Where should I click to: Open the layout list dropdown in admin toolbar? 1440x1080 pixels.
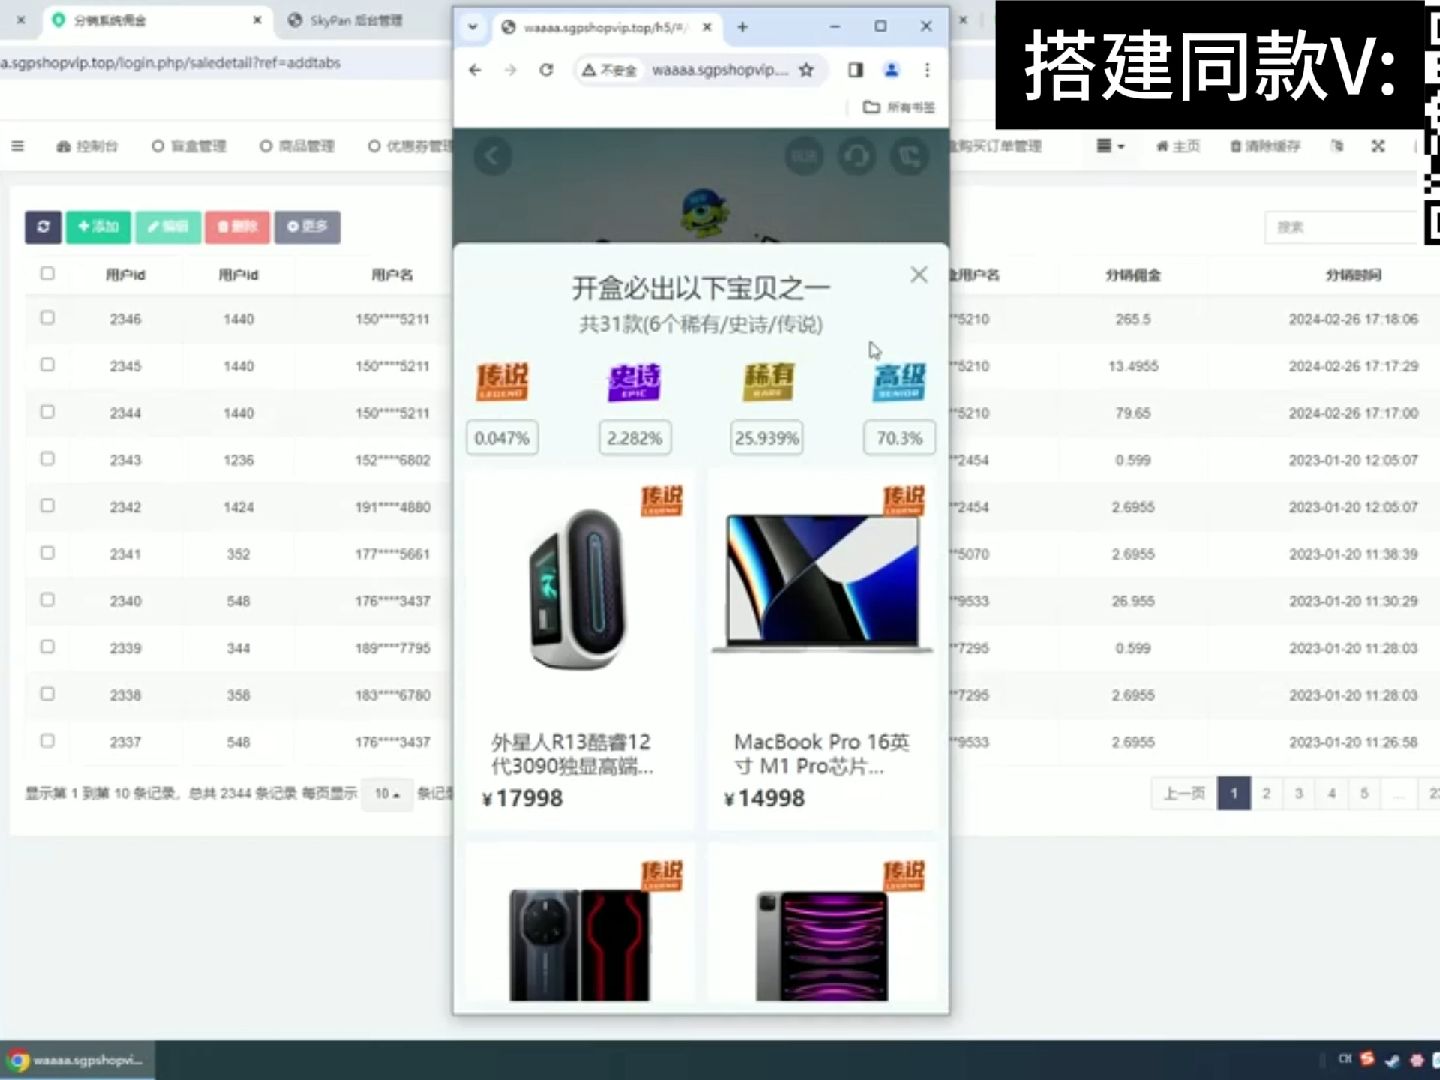pyautogui.click(x=1110, y=146)
